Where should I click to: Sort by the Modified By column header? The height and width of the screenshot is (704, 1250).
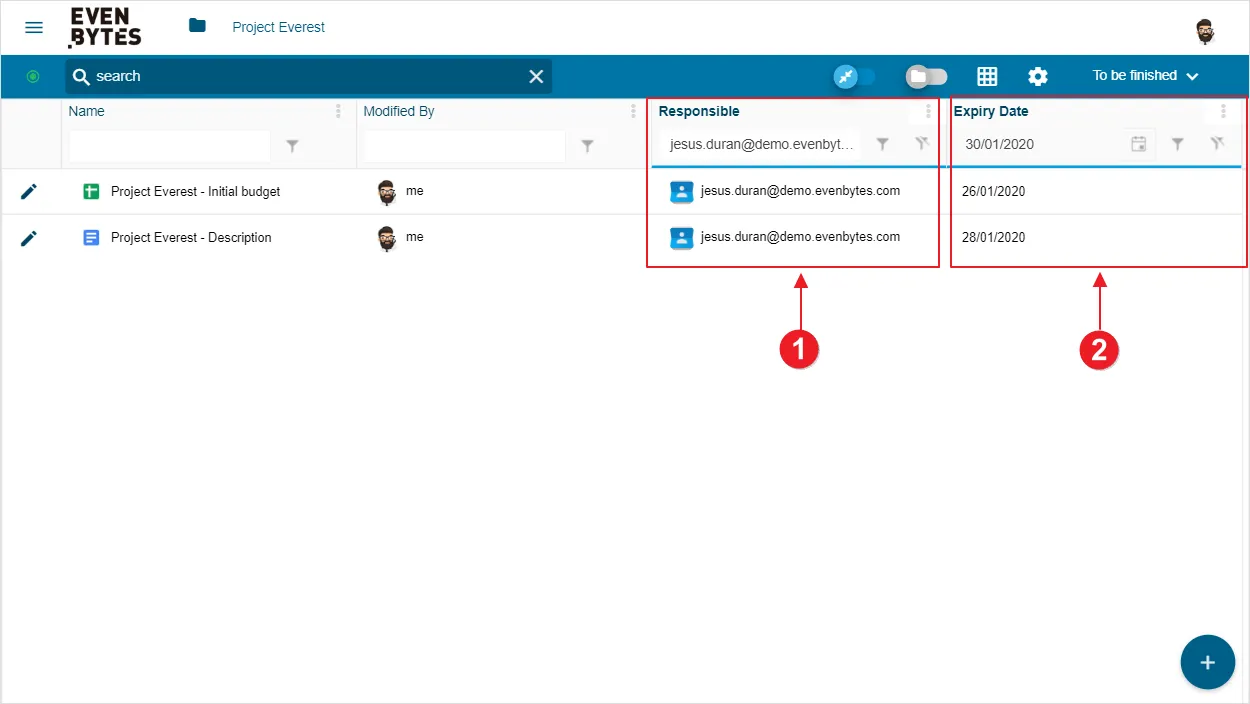click(x=399, y=111)
